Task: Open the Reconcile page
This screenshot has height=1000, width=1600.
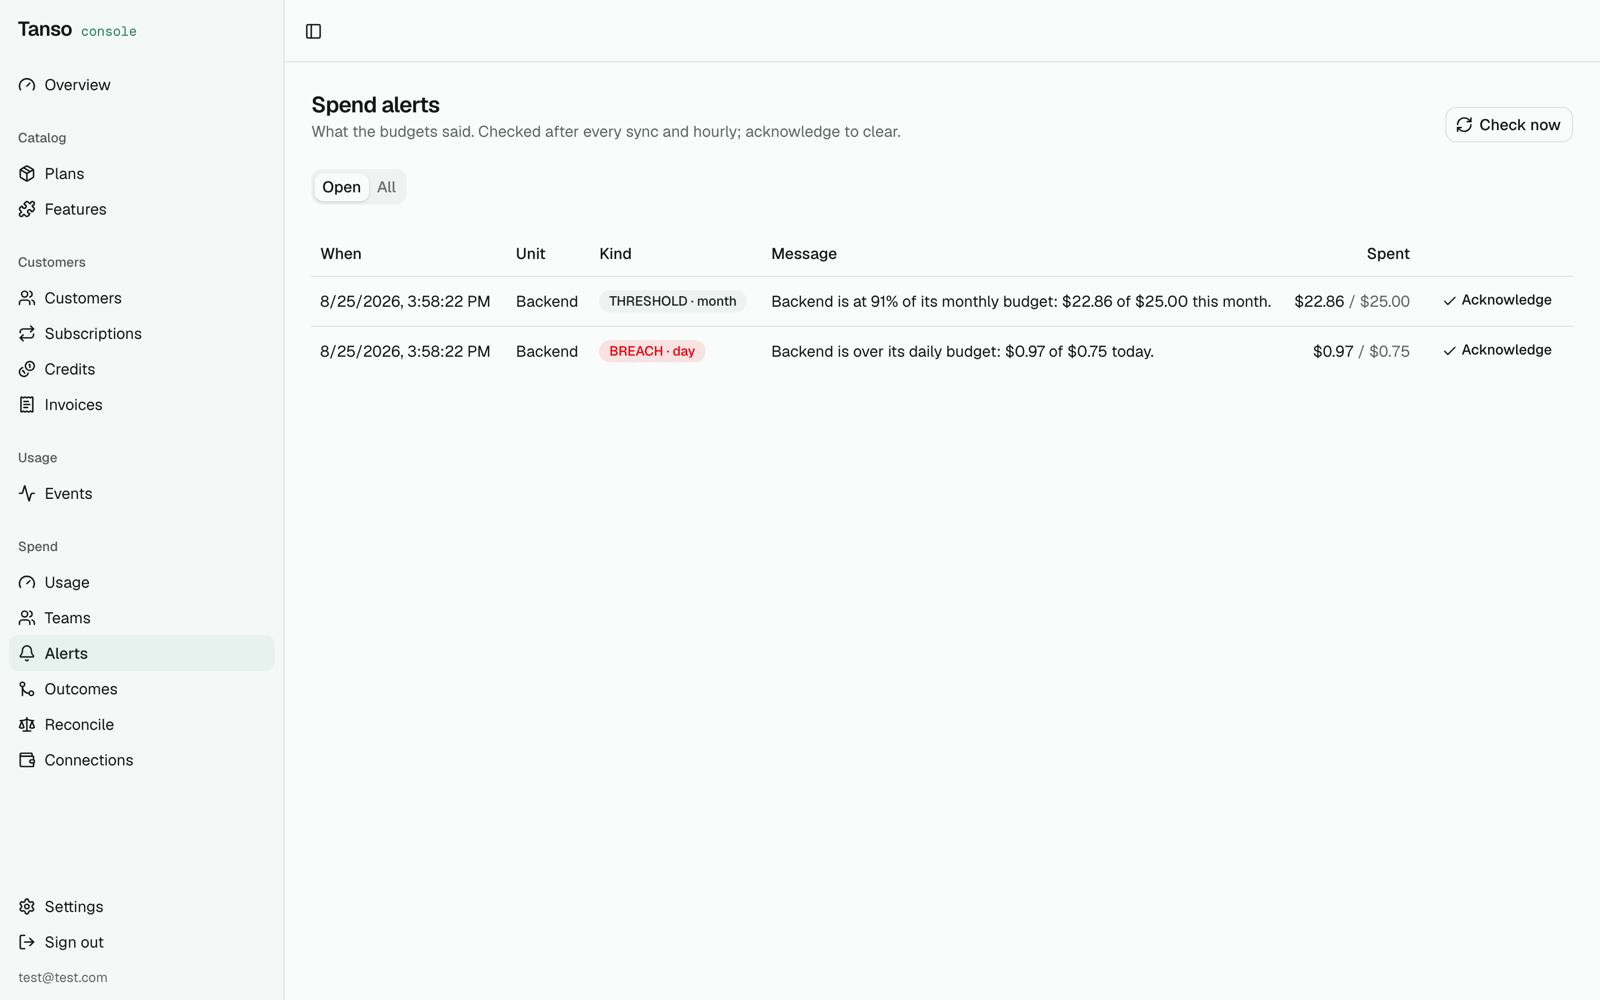Action: 142,725
